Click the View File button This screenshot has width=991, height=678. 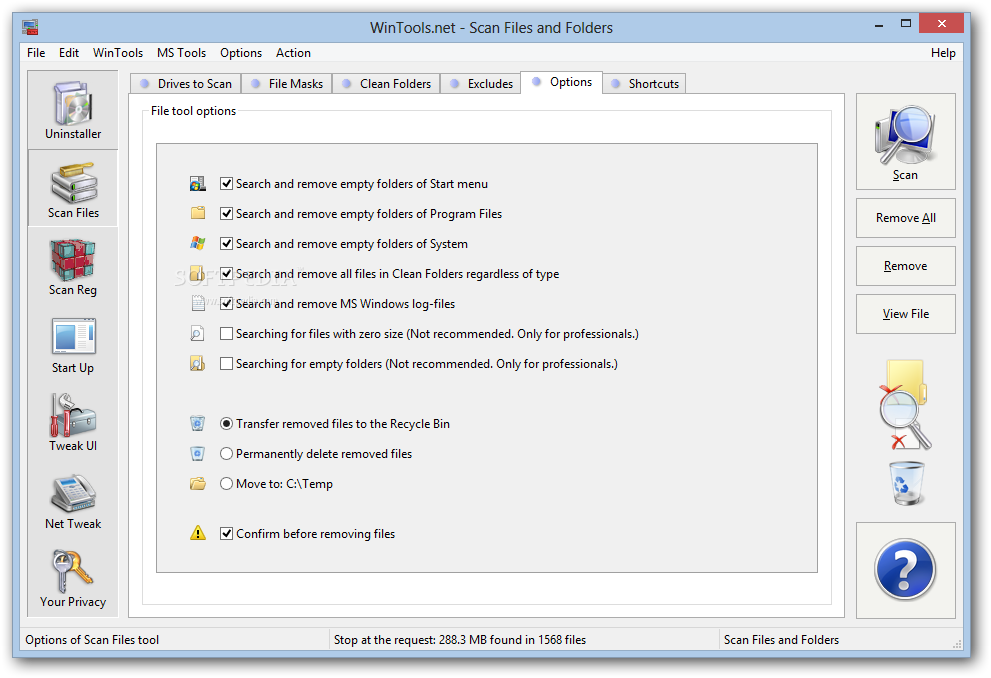(906, 314)
